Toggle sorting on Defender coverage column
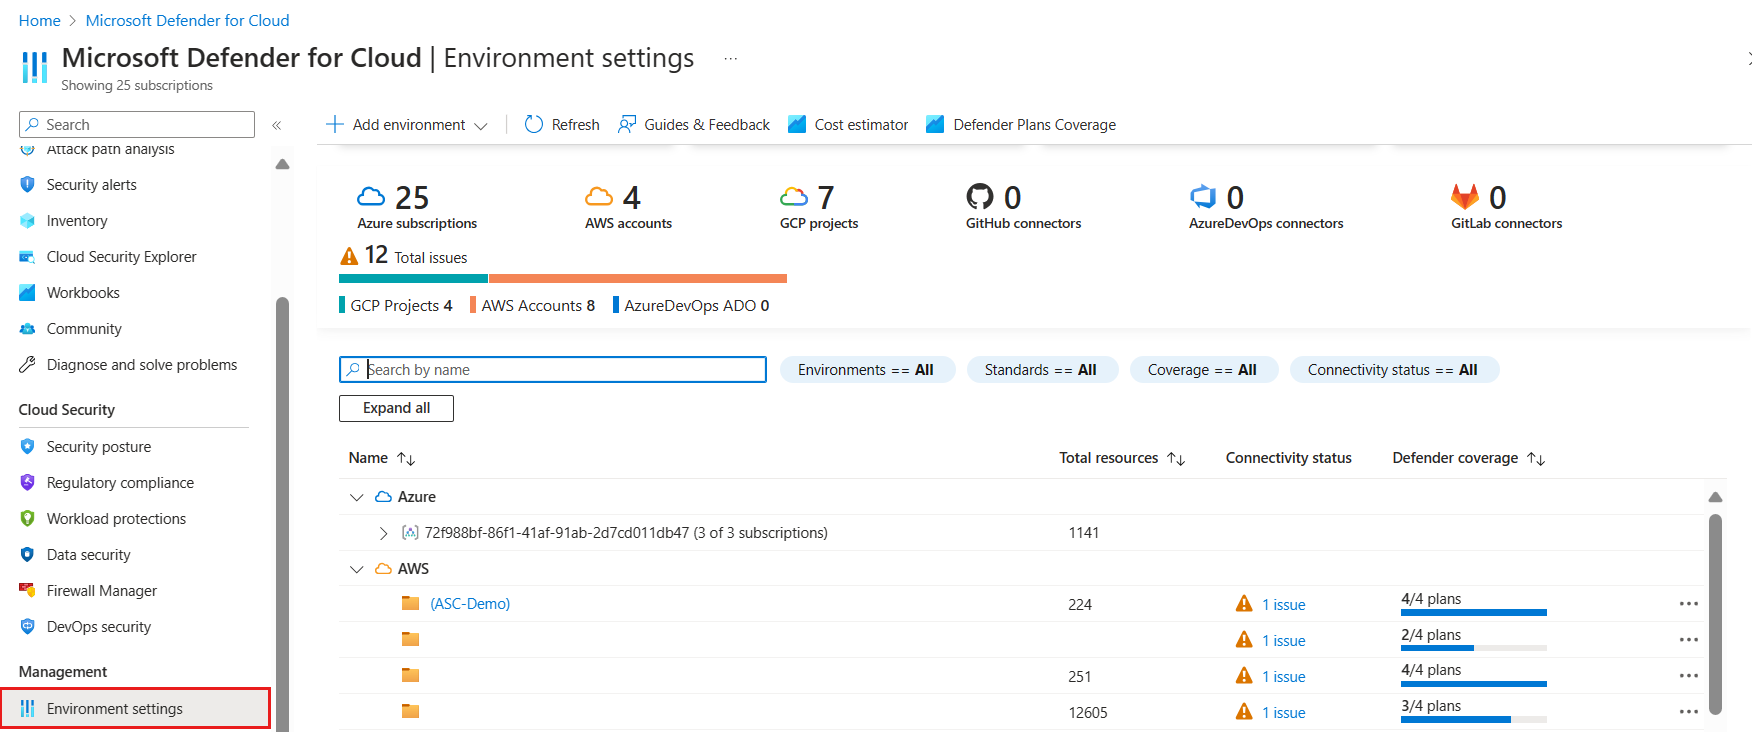This screenshot has height=732, width=1752. [x=1536, y=458]
